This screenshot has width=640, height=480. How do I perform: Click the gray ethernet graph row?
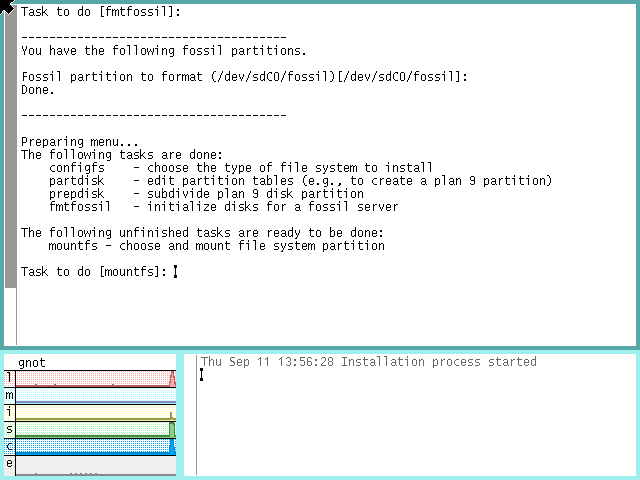pos(95,464)
